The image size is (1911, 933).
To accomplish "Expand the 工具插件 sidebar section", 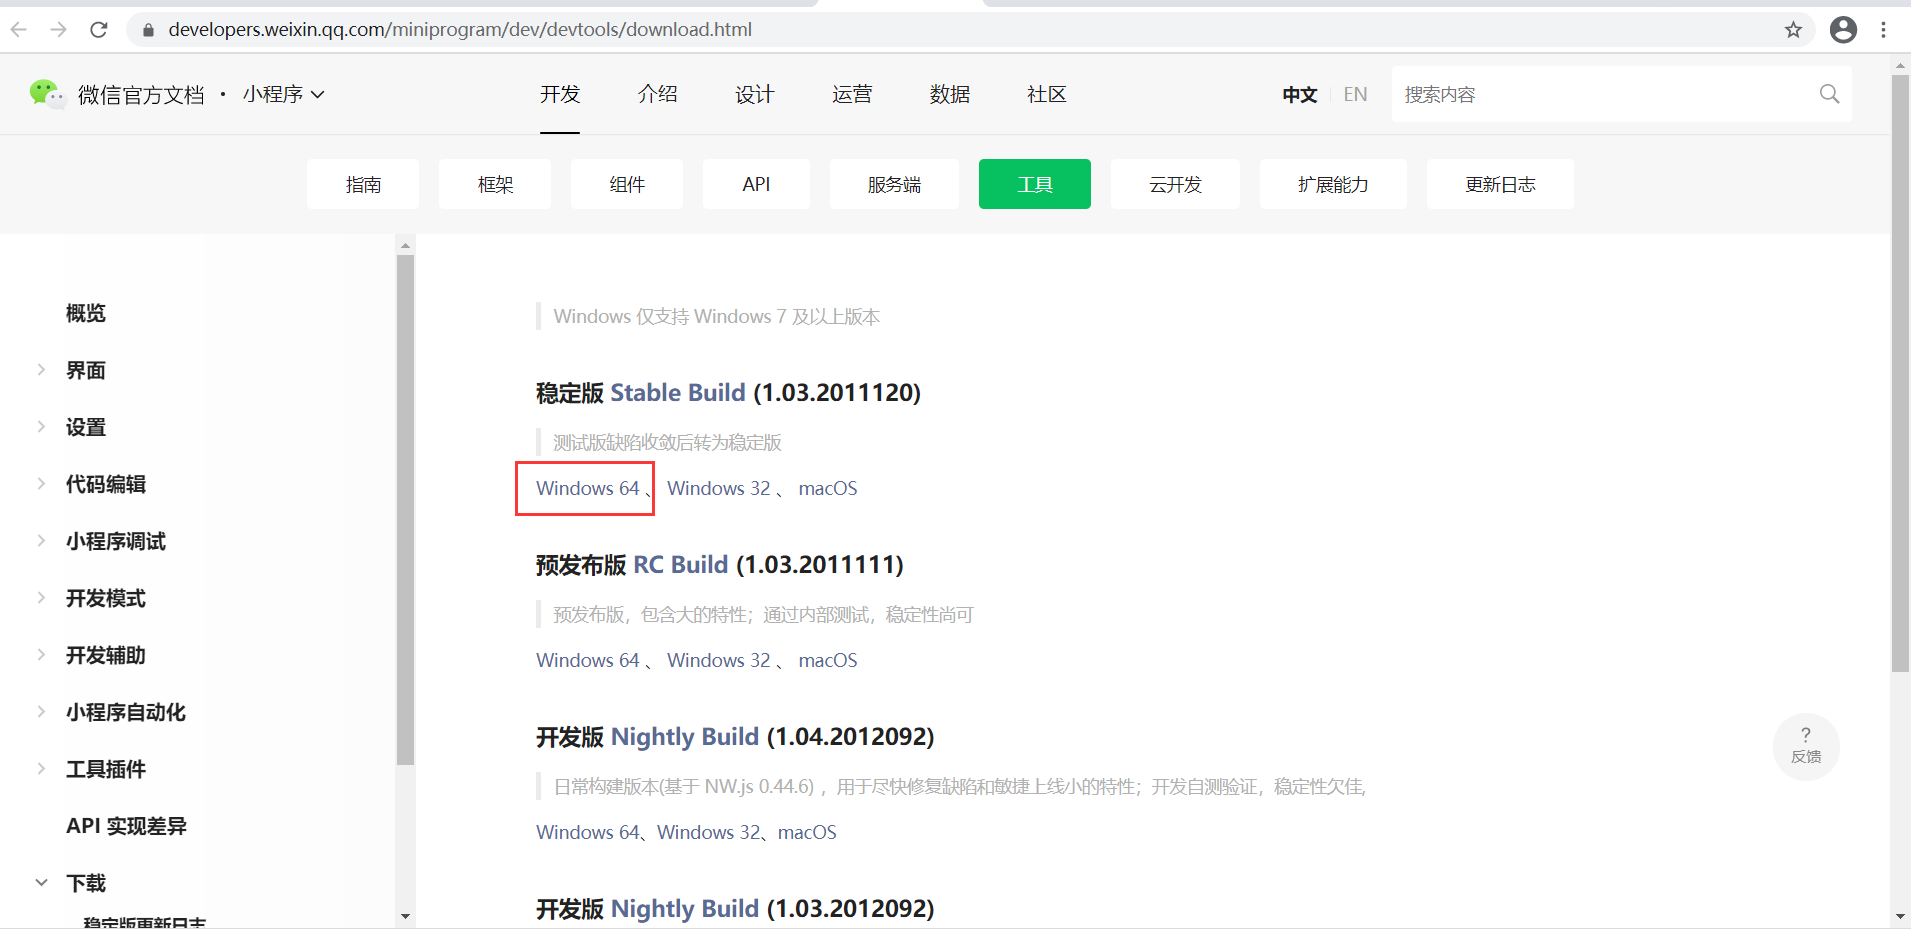I will point(41,769).
